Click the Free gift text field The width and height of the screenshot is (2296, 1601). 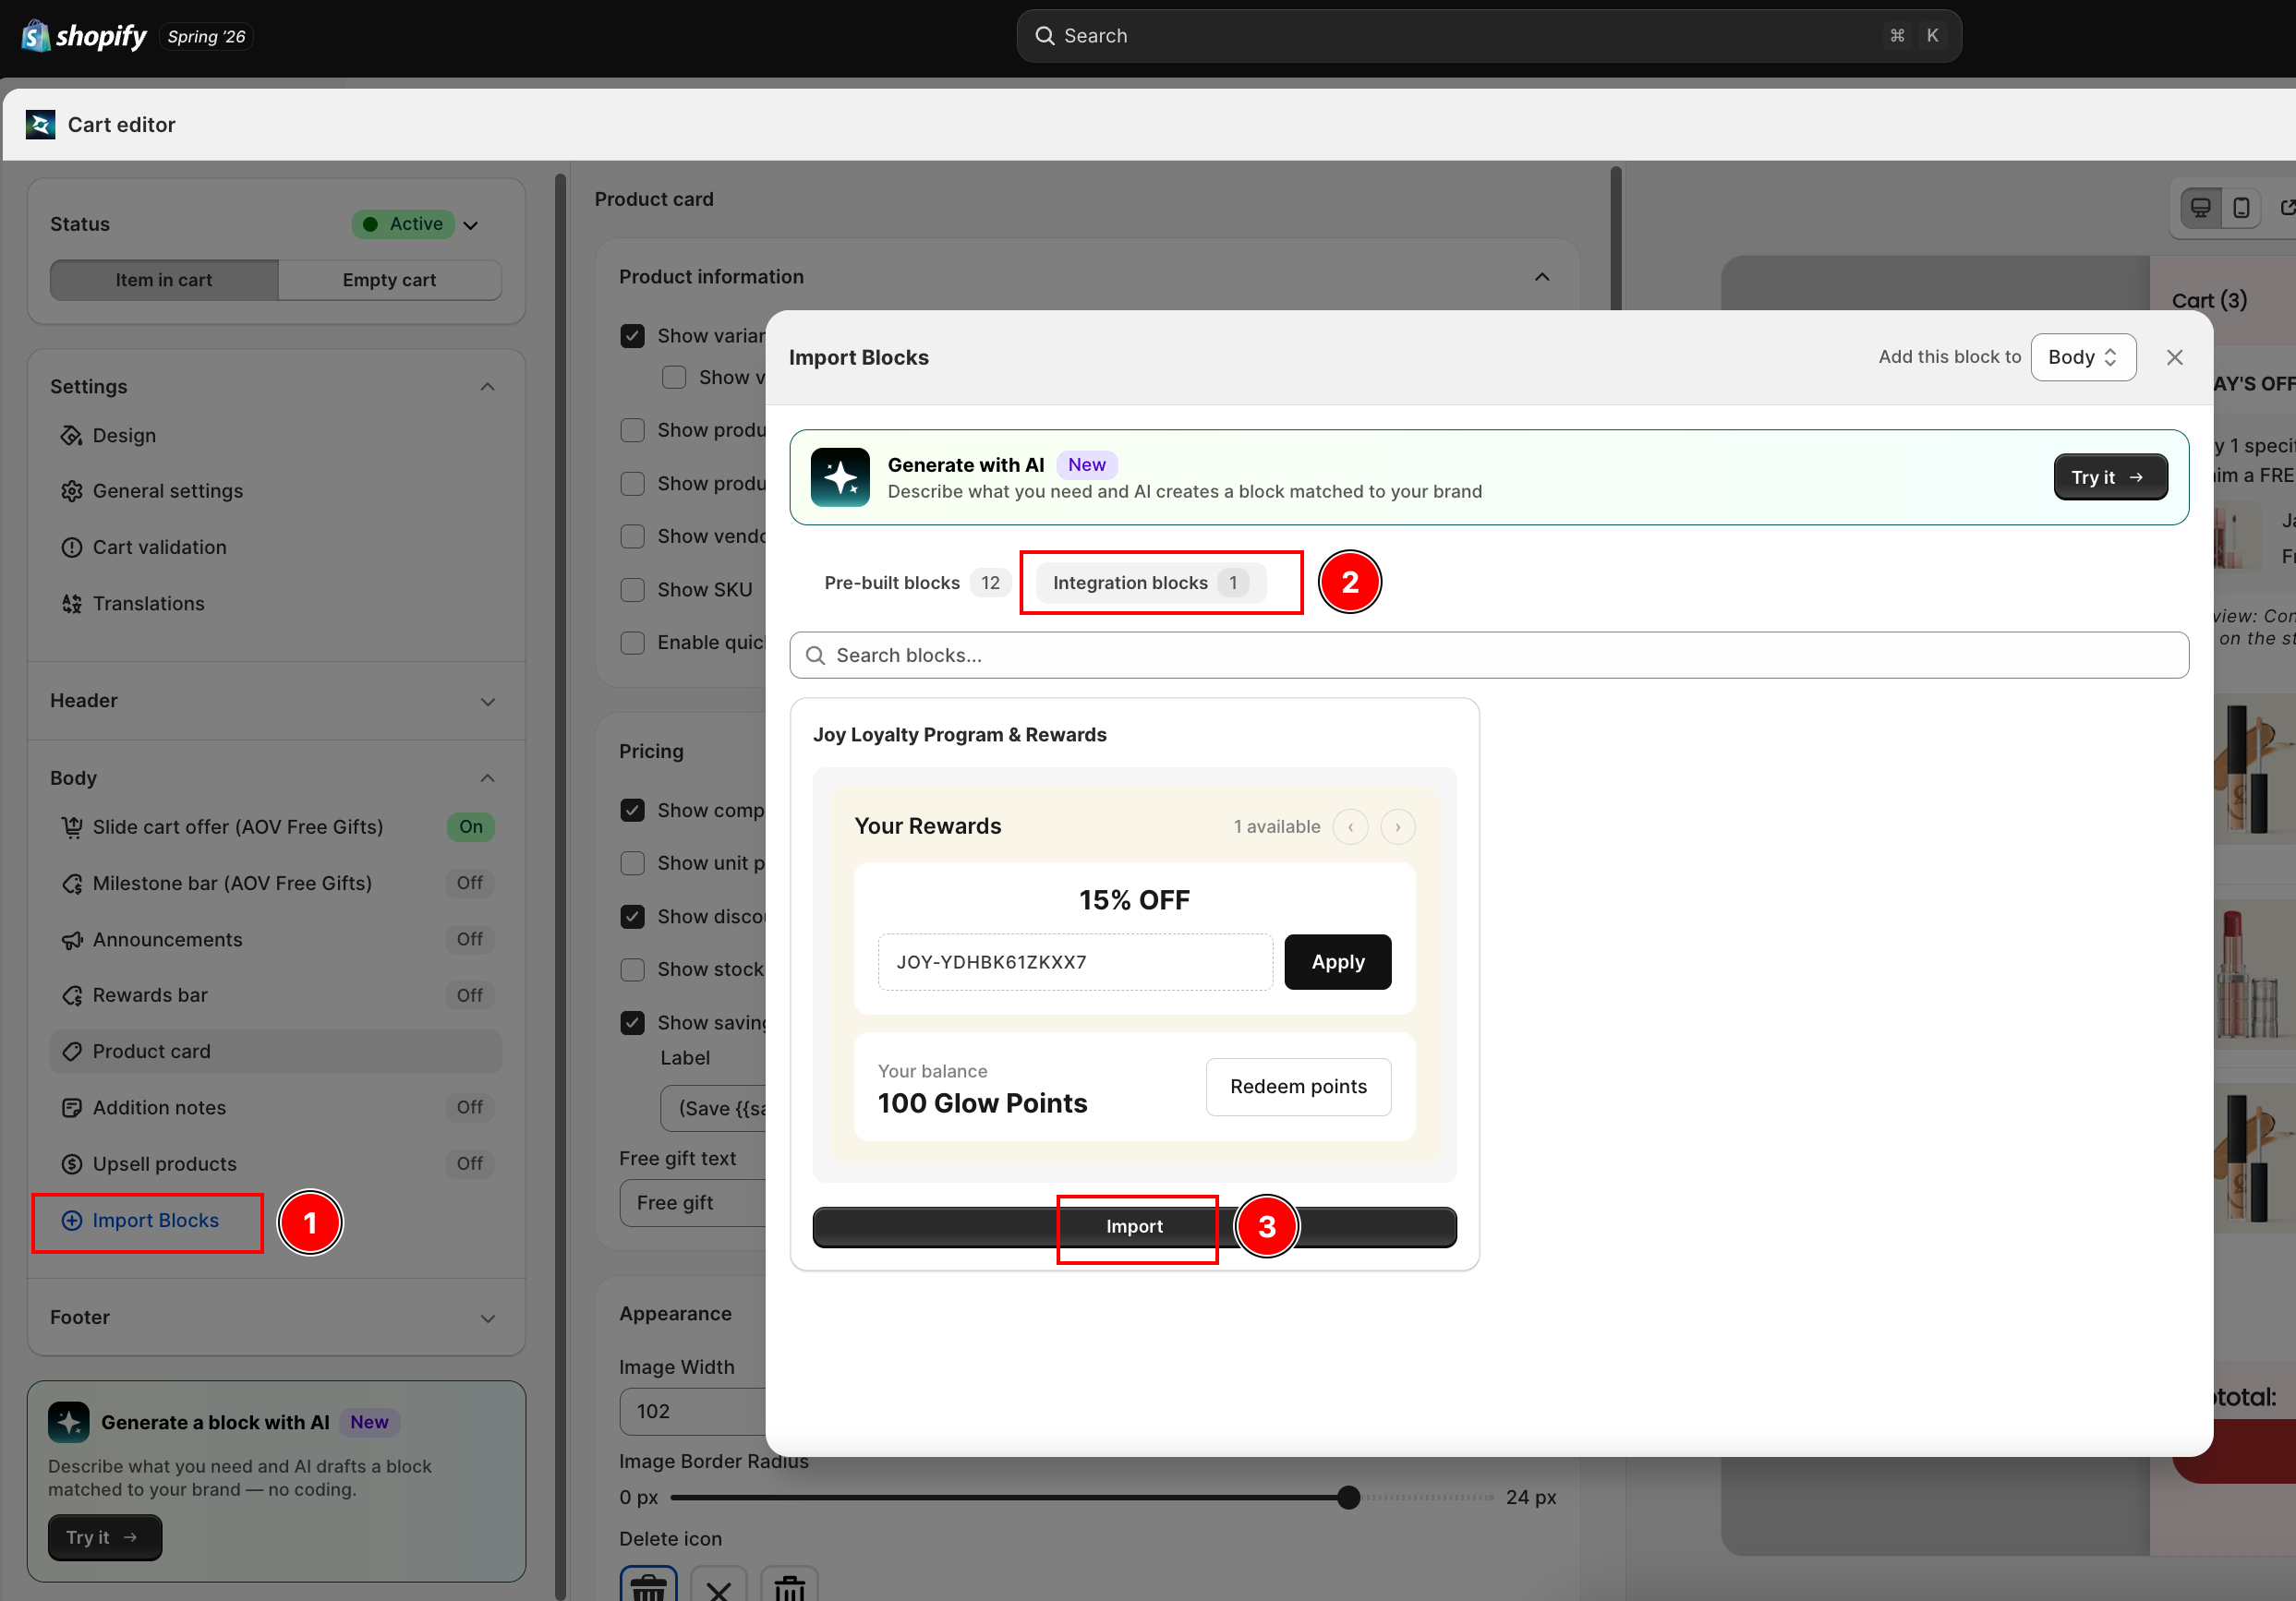click(692, 1203)
